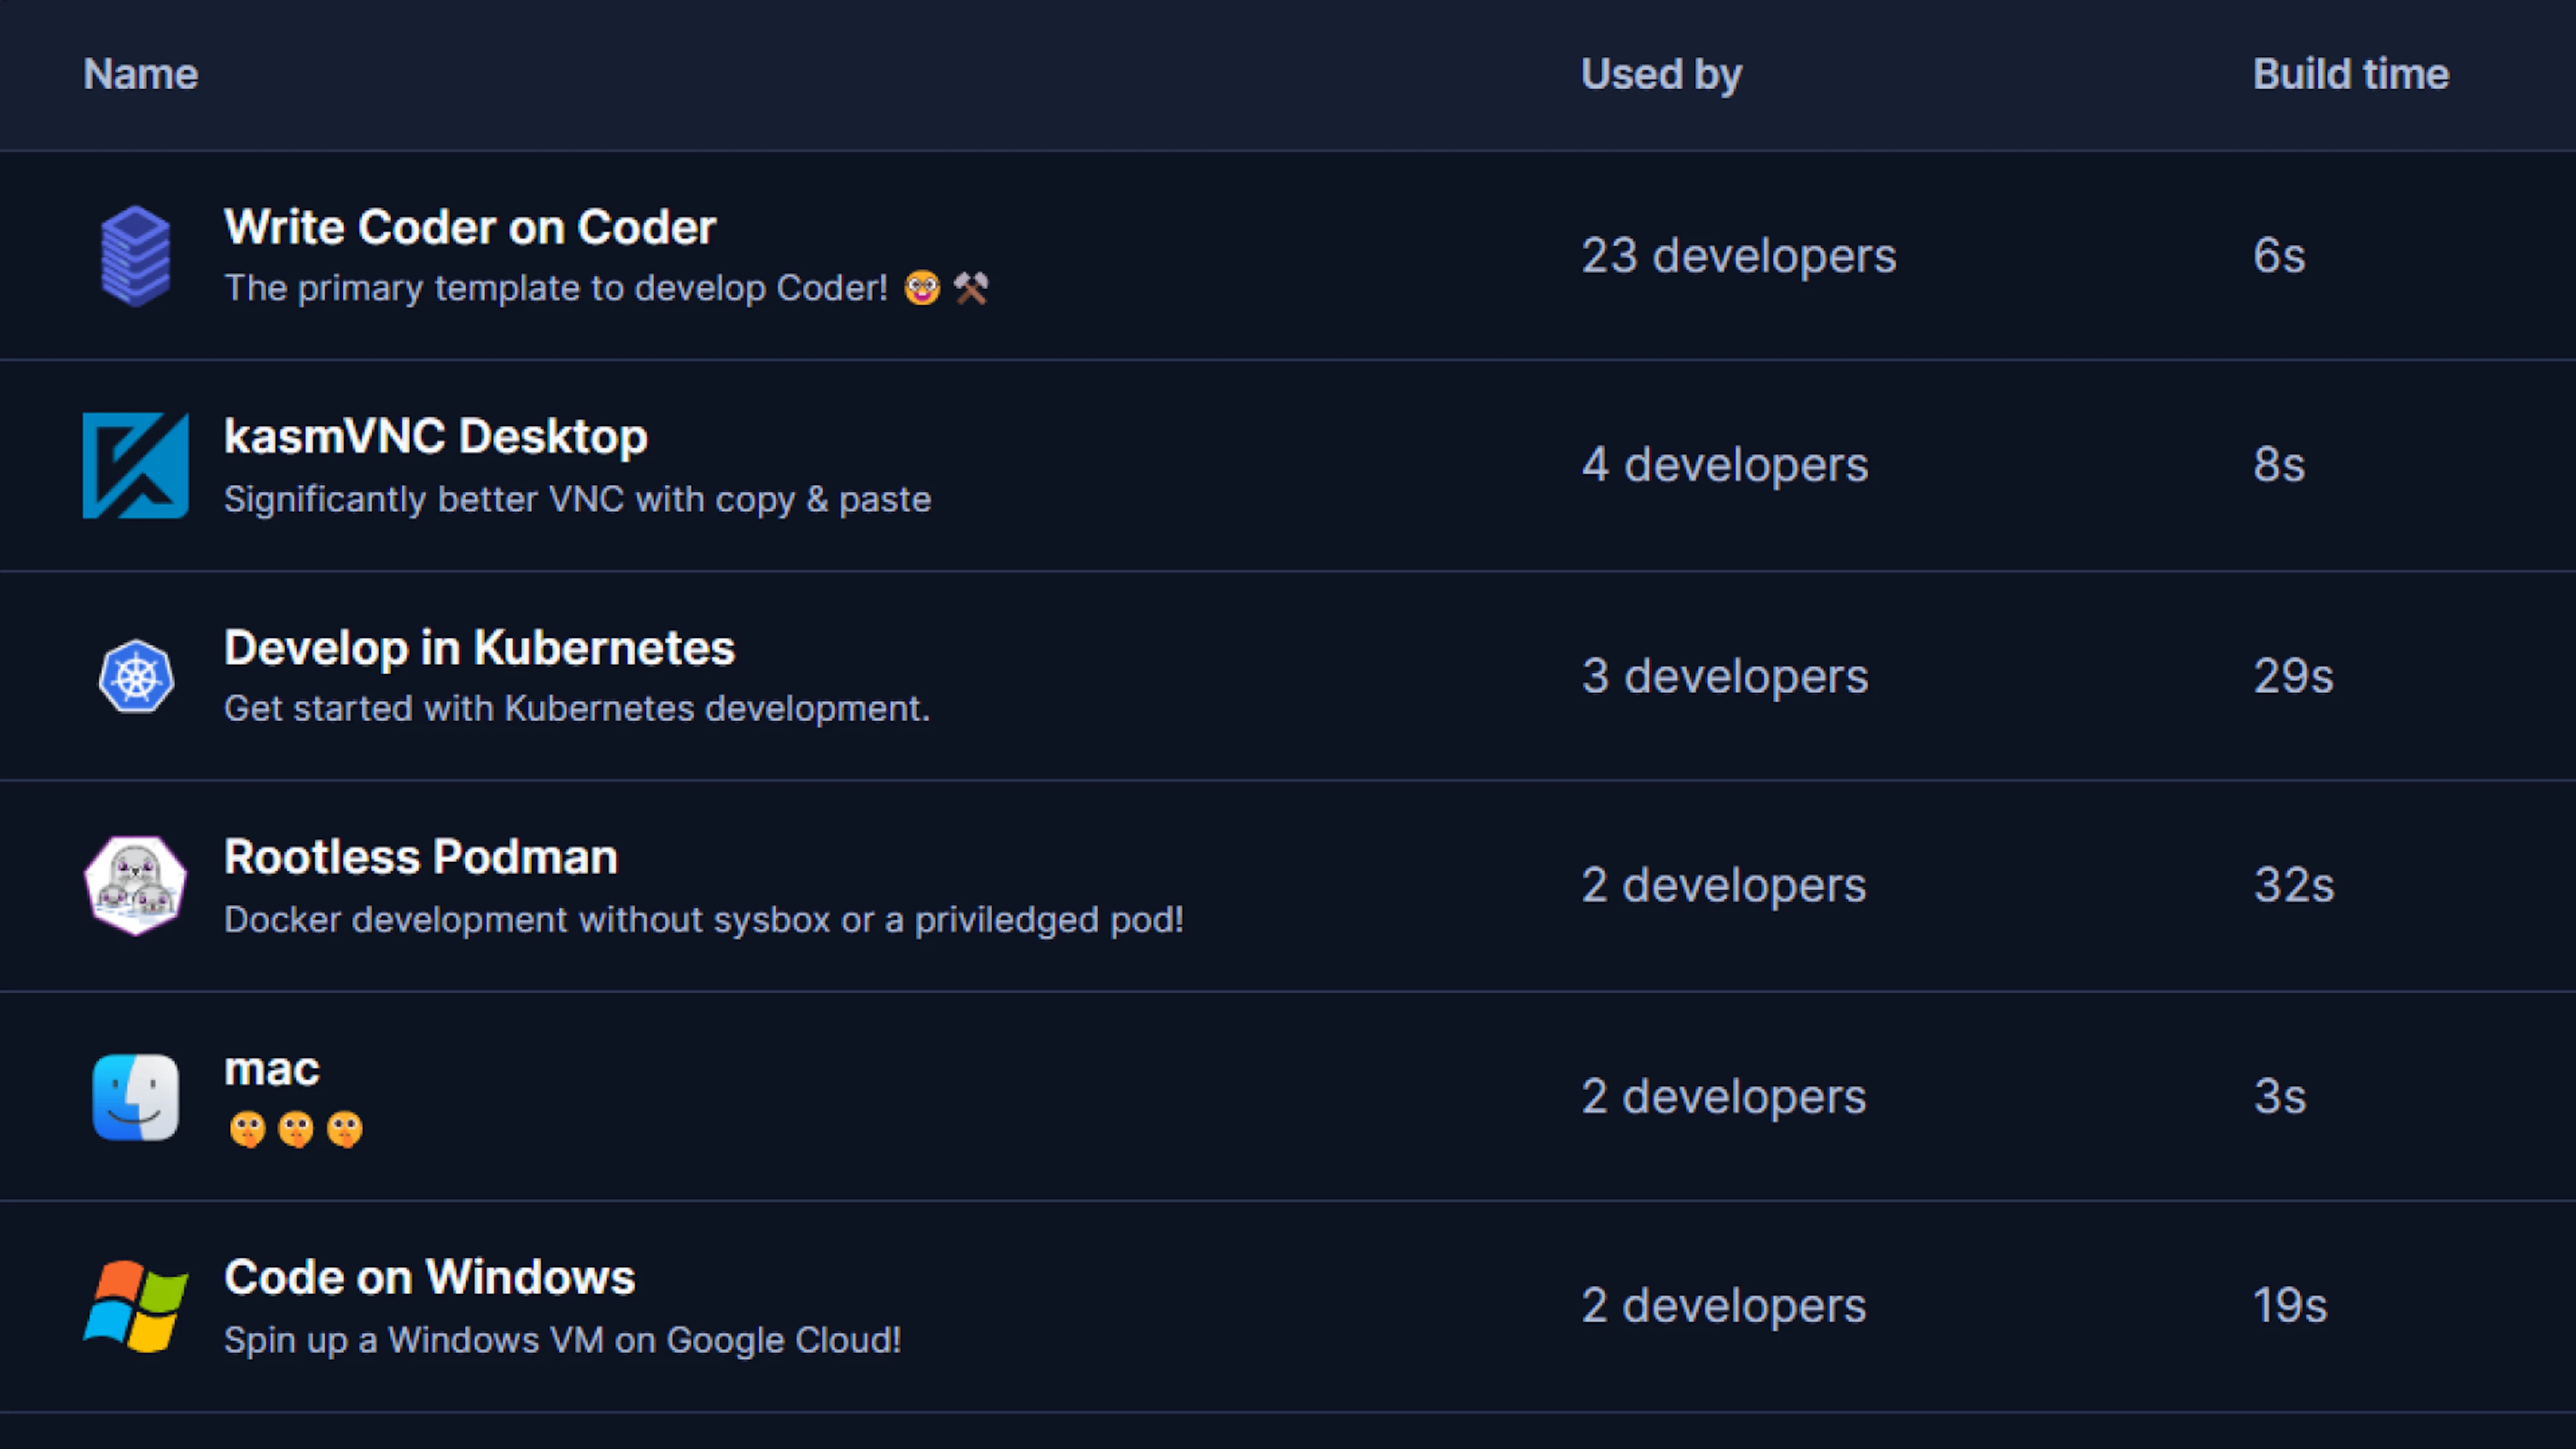Open the Code on Windows template
Screen dimensions: 2576x1449
(x=429, y=1278)
